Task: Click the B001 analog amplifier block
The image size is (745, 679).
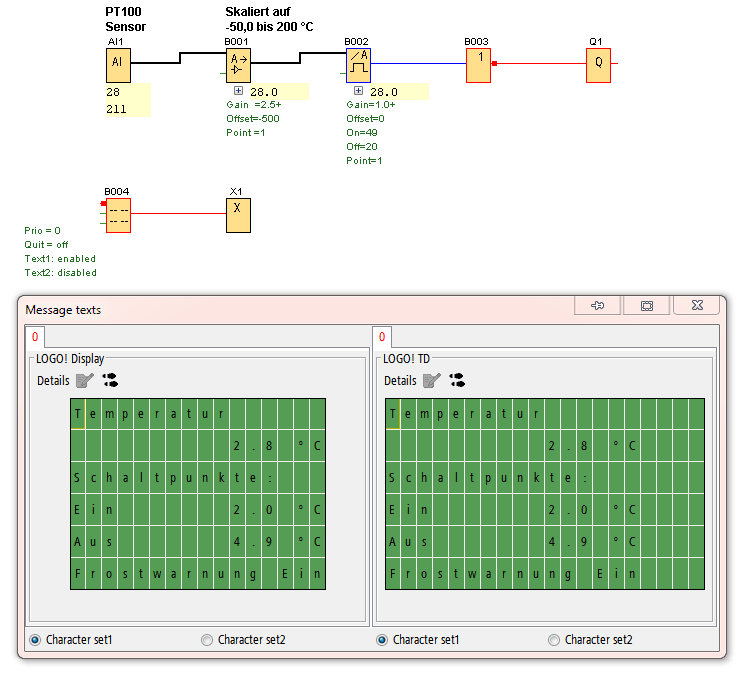Action: [238, 64]
